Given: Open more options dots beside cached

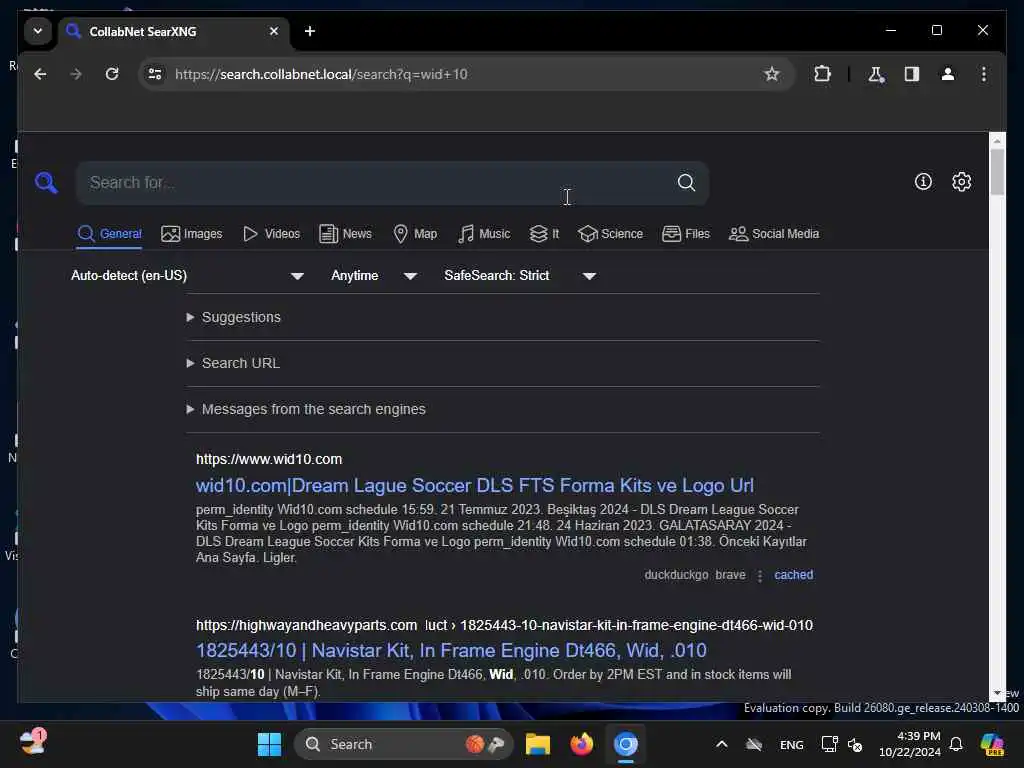Looking at the screenshot, I should (760, 575).
